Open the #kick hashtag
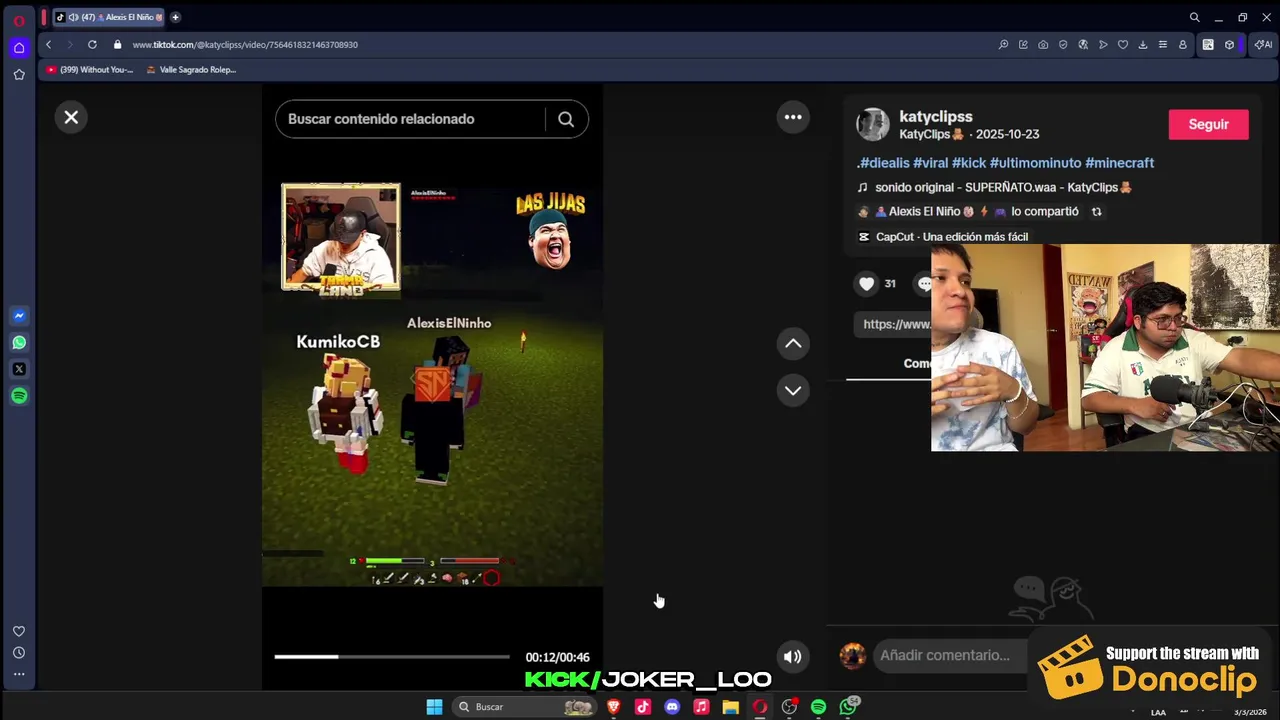The image size is (1280, 720). [969, 163]
